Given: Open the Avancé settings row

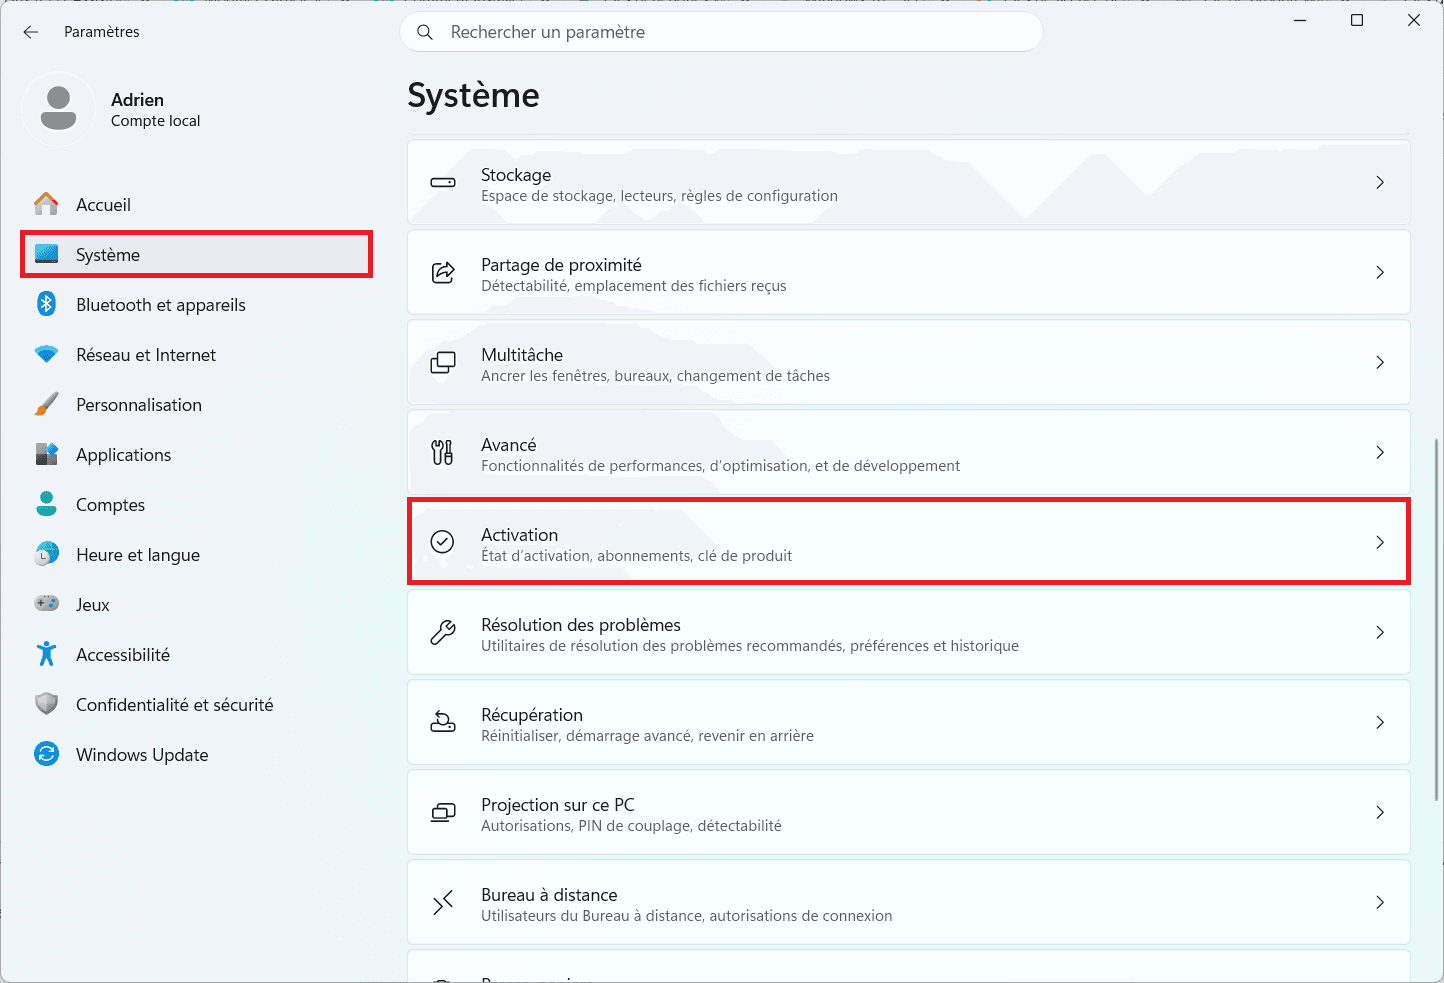Looking at the screenshot, I should (909, 452).
